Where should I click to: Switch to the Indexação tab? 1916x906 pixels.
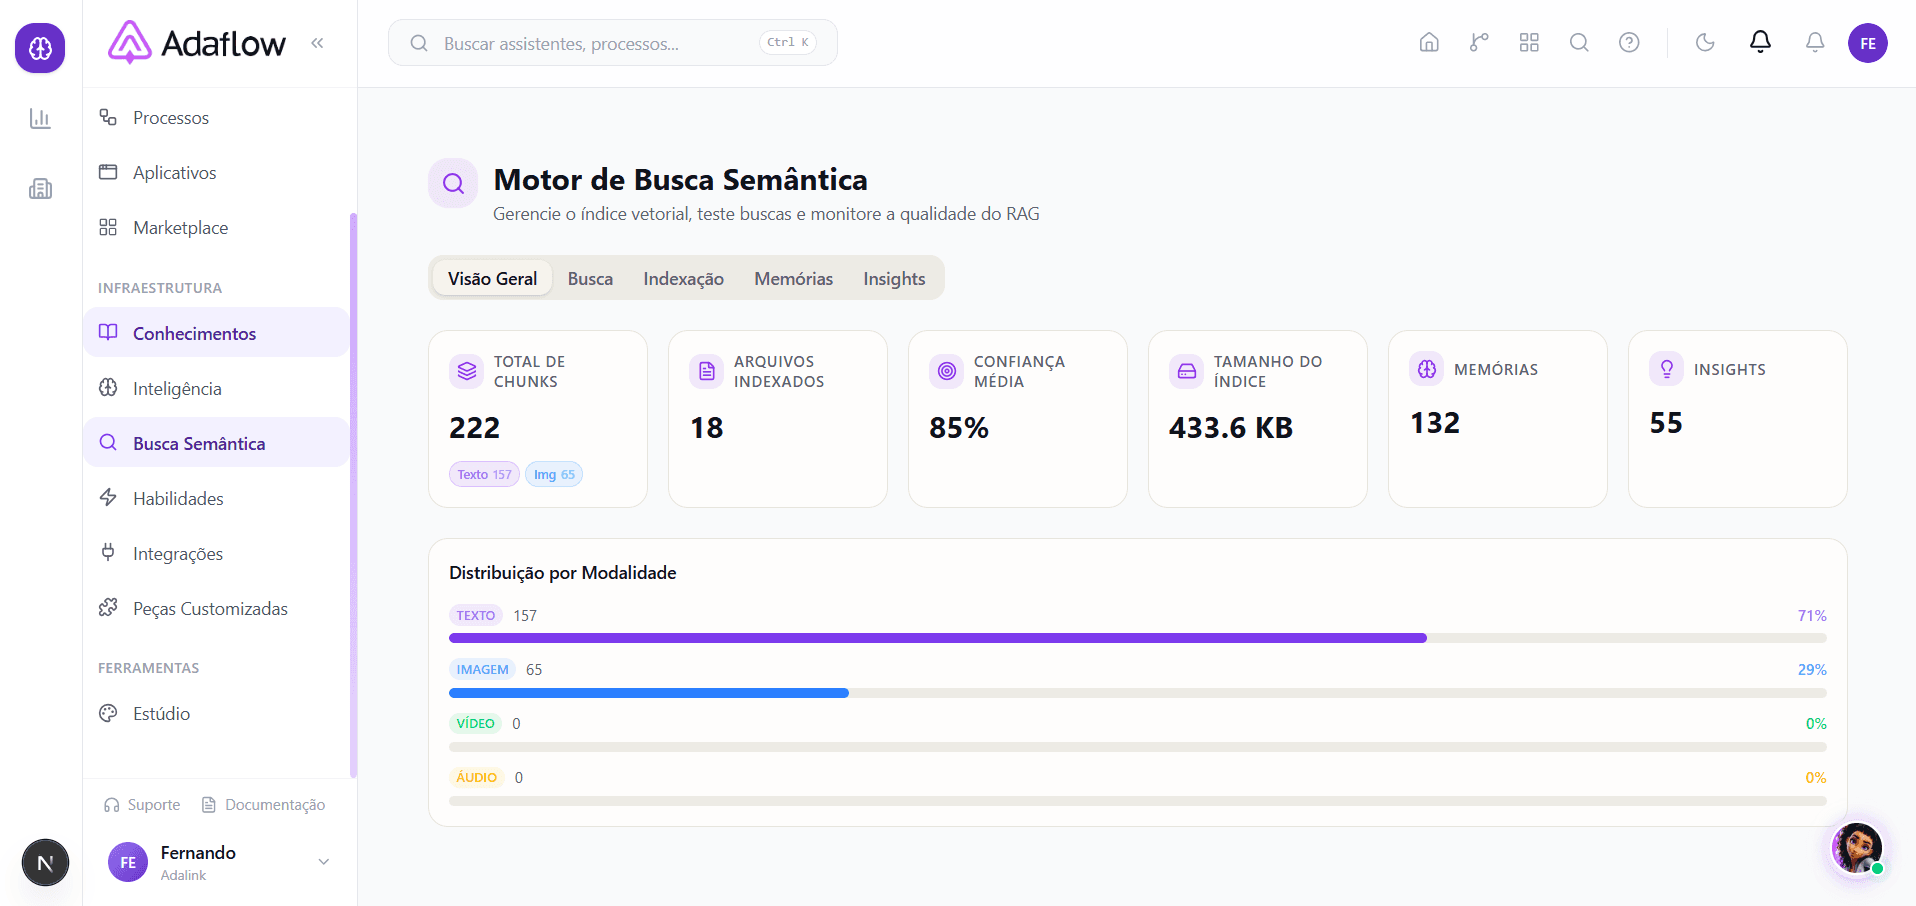[x=683, y=278]
